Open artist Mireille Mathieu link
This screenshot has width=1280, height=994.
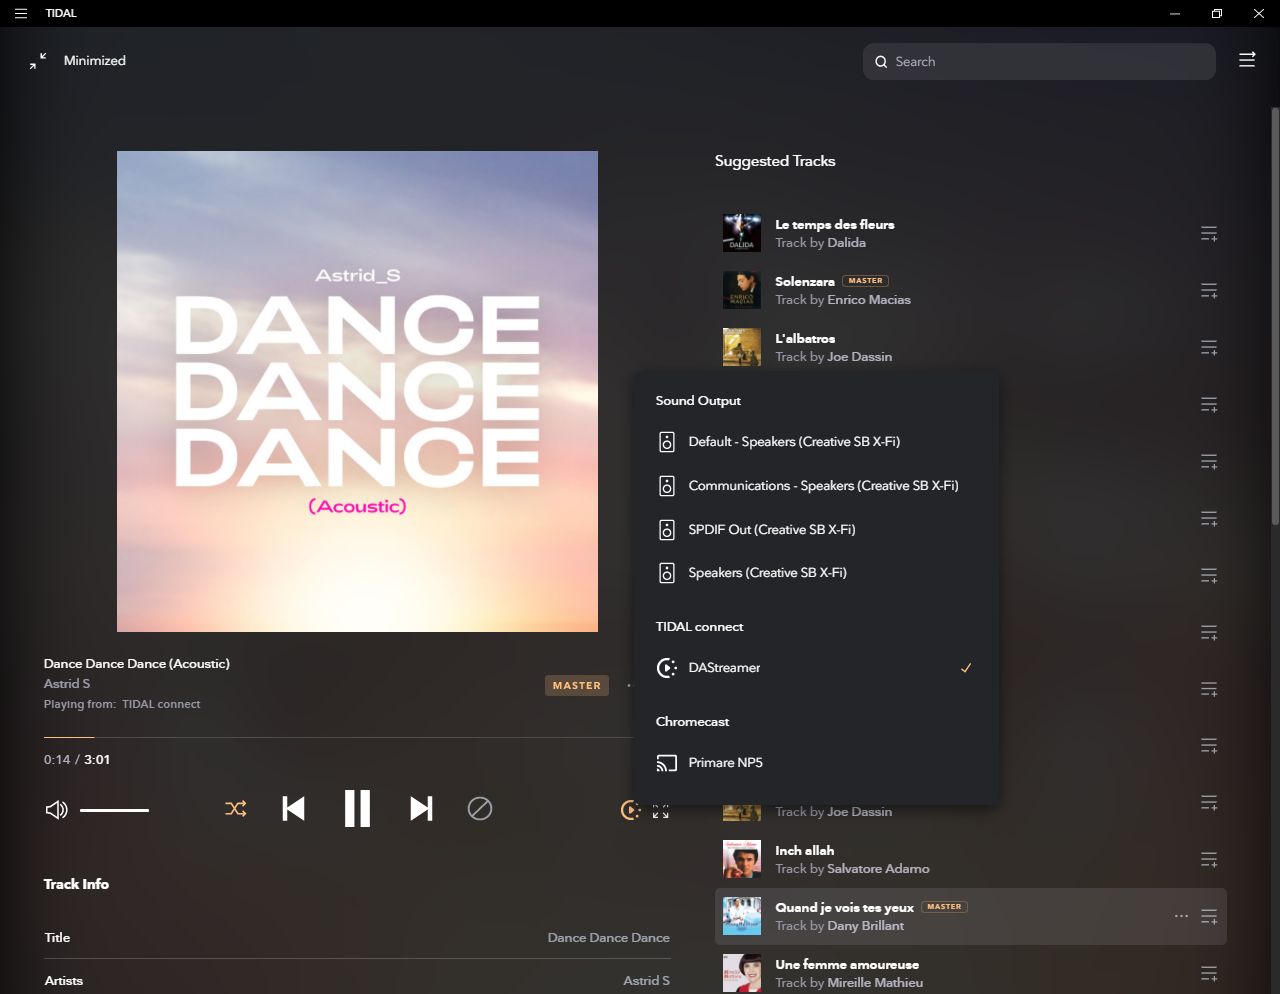[875, 983]
